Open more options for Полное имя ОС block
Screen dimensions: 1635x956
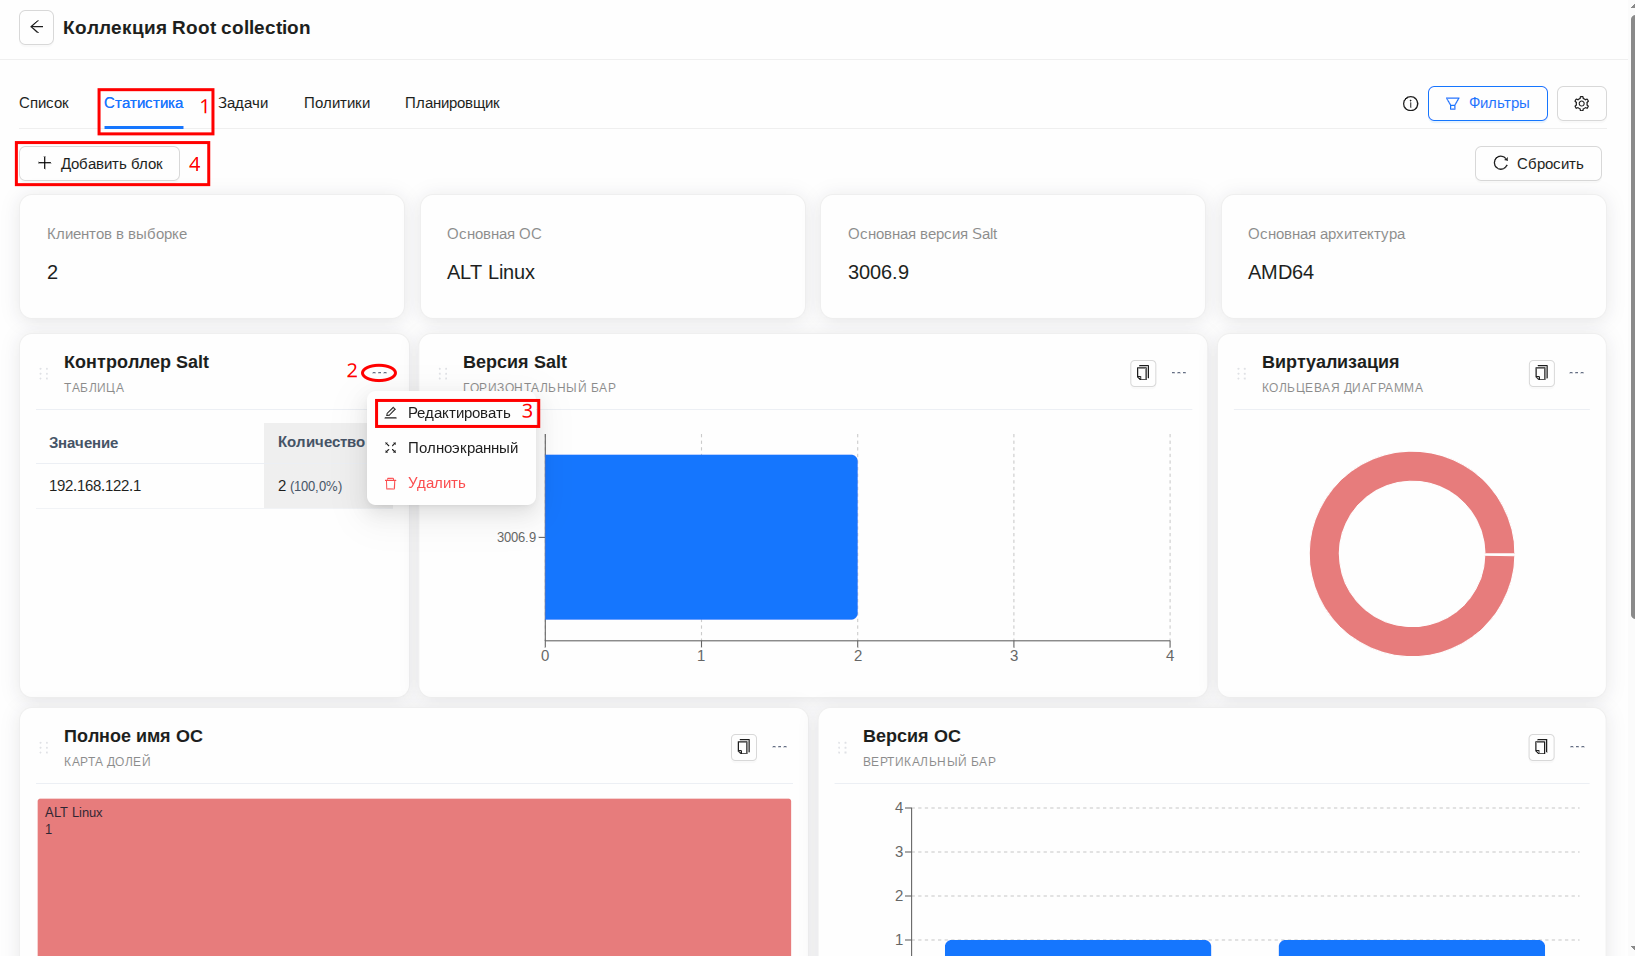(x=780, y=747)
